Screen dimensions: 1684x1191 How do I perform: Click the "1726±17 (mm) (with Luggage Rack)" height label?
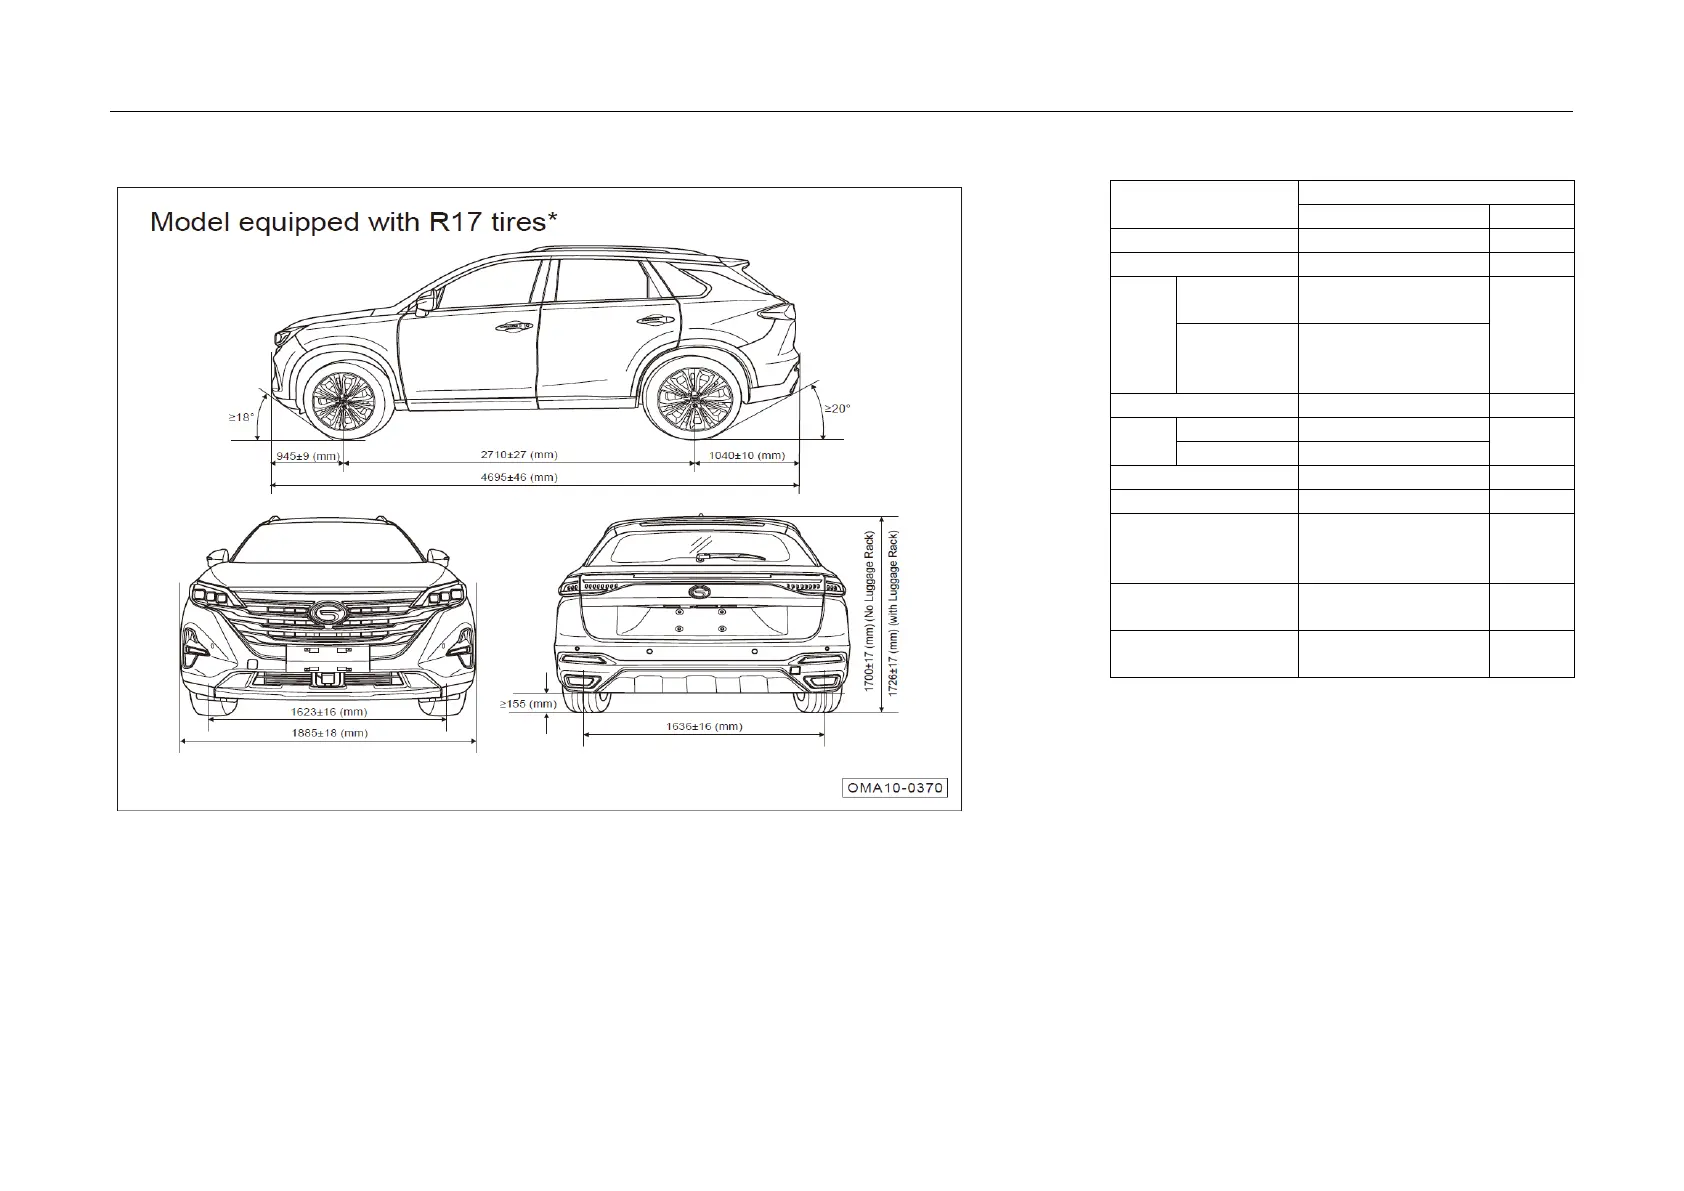click(893, 614)
